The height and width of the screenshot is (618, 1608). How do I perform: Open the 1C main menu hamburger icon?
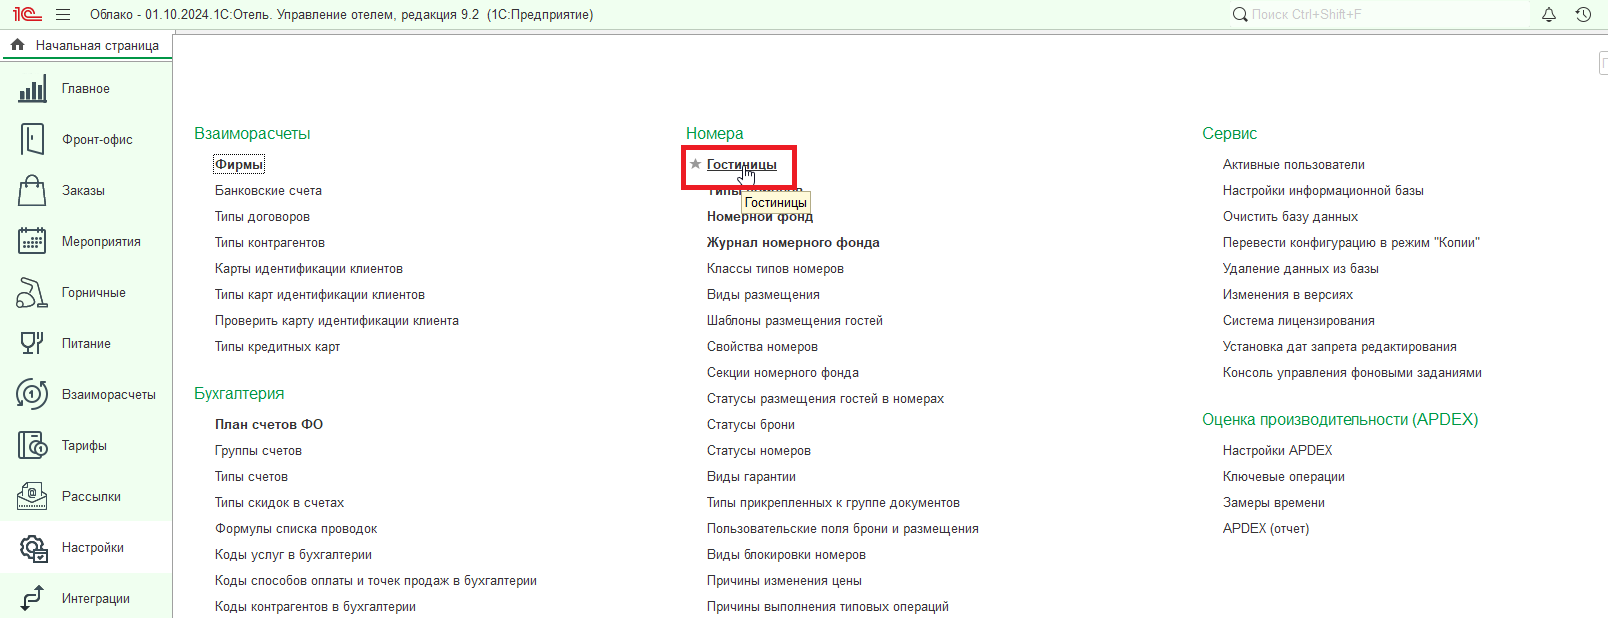click(x=63, y=15)
